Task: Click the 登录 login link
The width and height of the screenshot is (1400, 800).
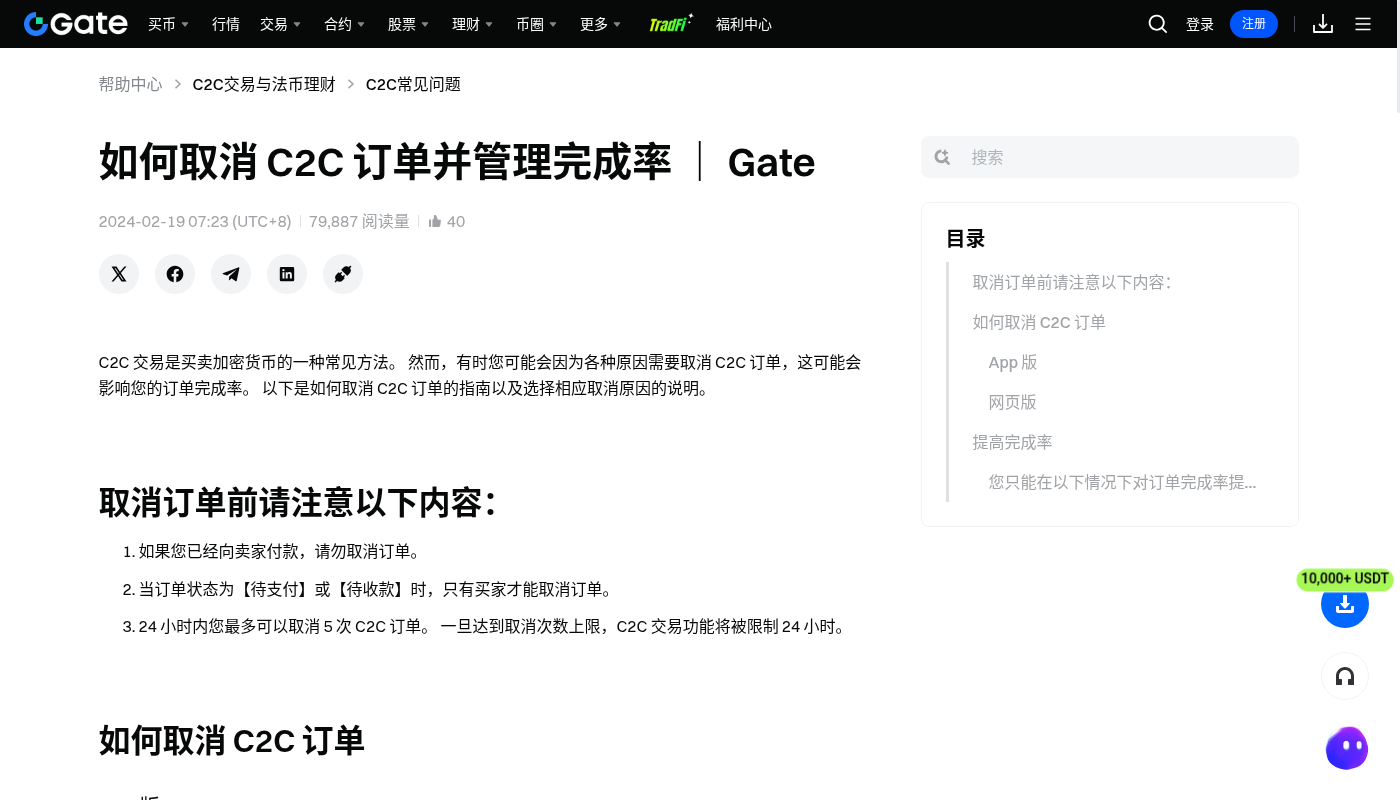Action: coord(1200,24)
